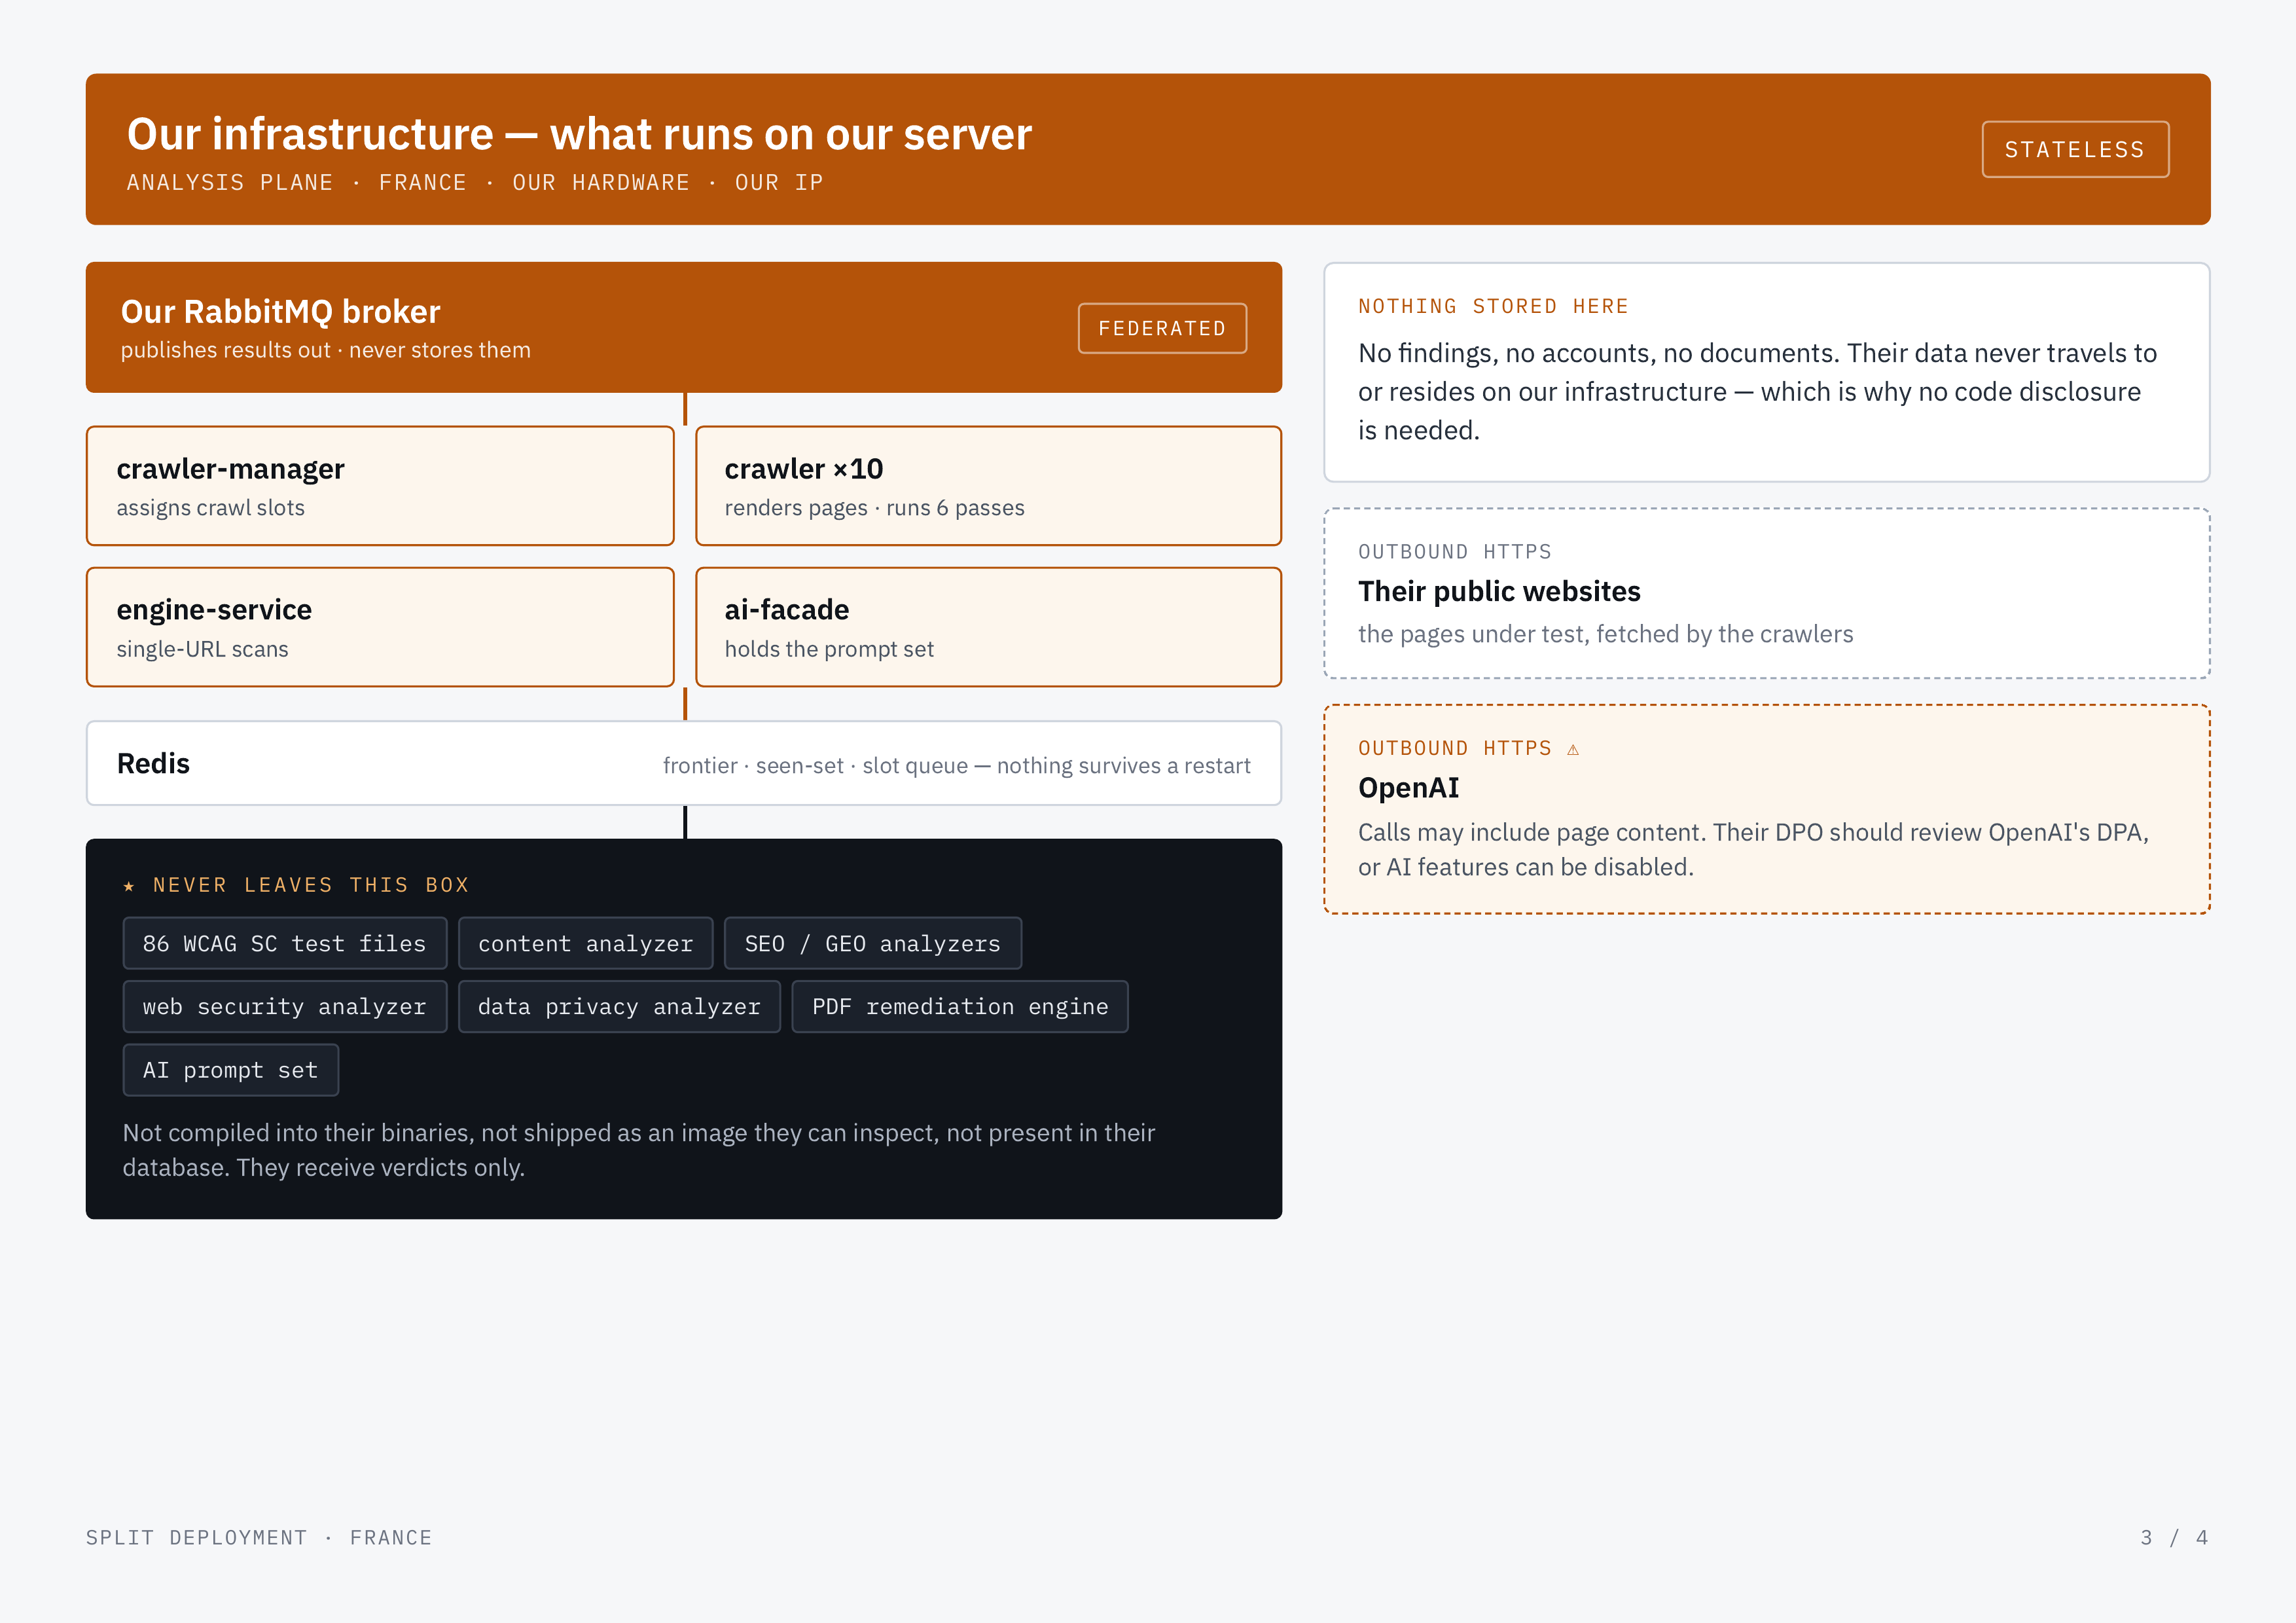Select 'renders pages · runs 6 passes' caption
This screenshot has width=2296, height=1623.
click(874, 508)
